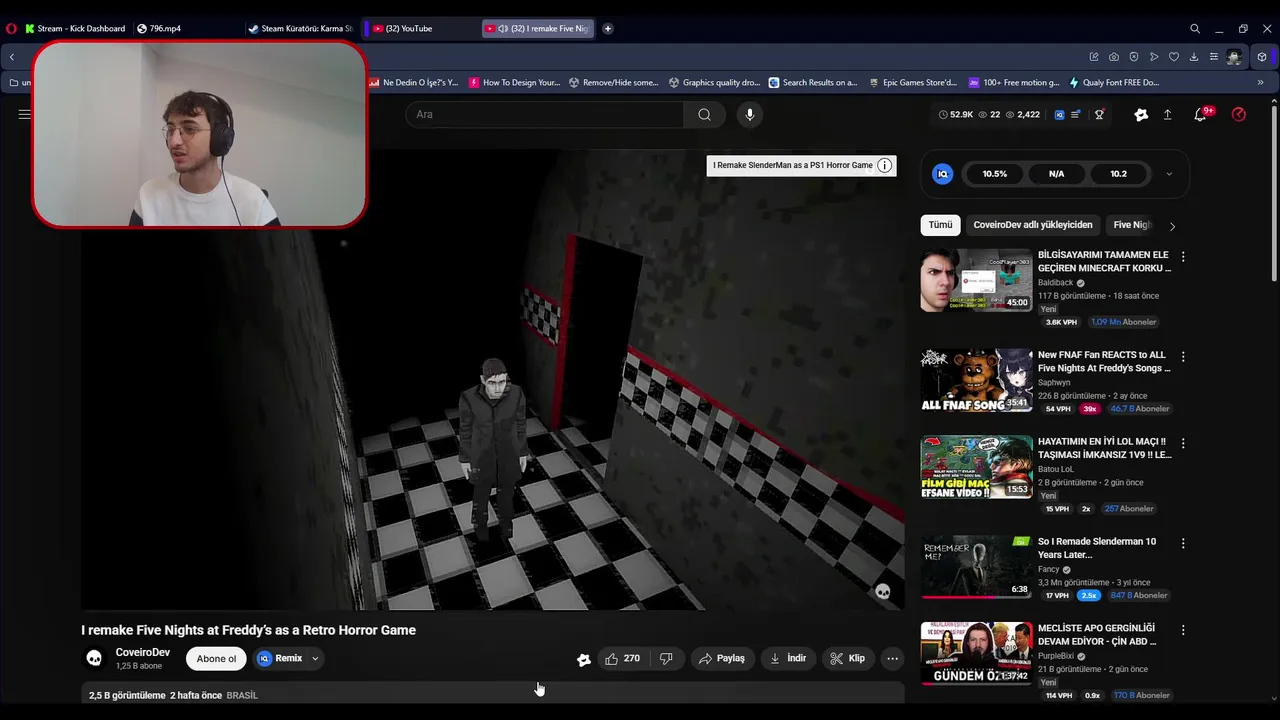Click the browser edit page icon
Viewport: 1280px width, 720px height.
1094,57
